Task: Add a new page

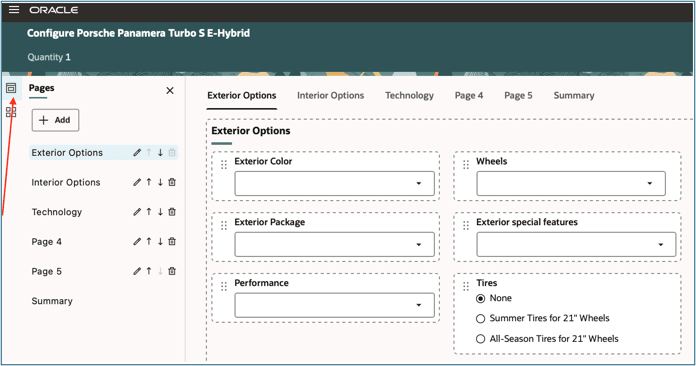Action: pyautogui.click(x=55, y=120)
